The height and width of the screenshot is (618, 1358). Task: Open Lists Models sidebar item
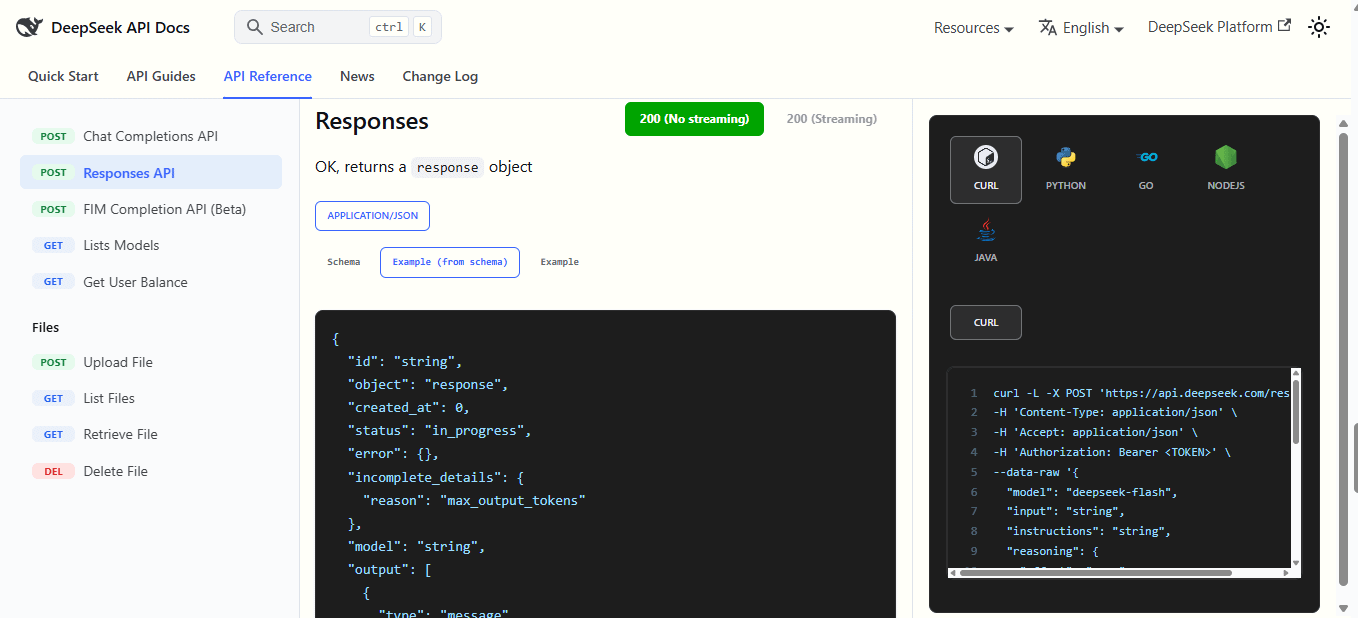click(151, 245)
